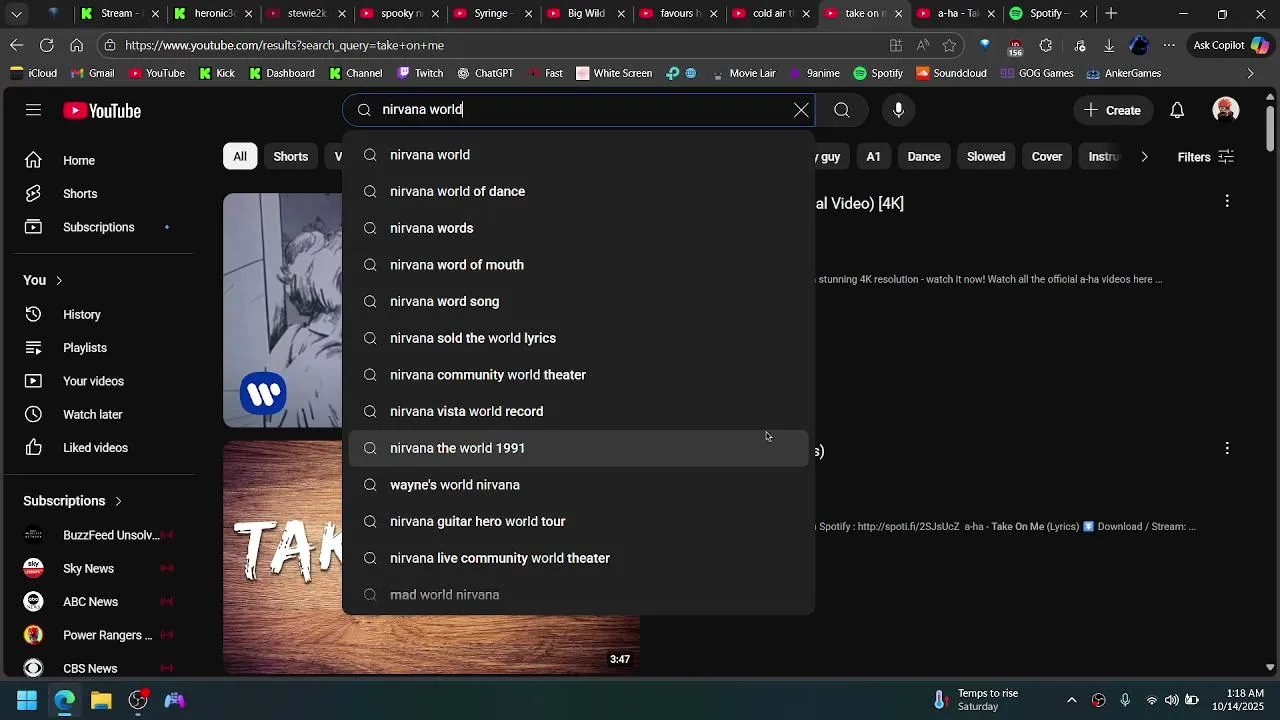Open the second video's three-dot menu
The width and height of the screenshot is (1280, 720).
[x=1227, y=449]
